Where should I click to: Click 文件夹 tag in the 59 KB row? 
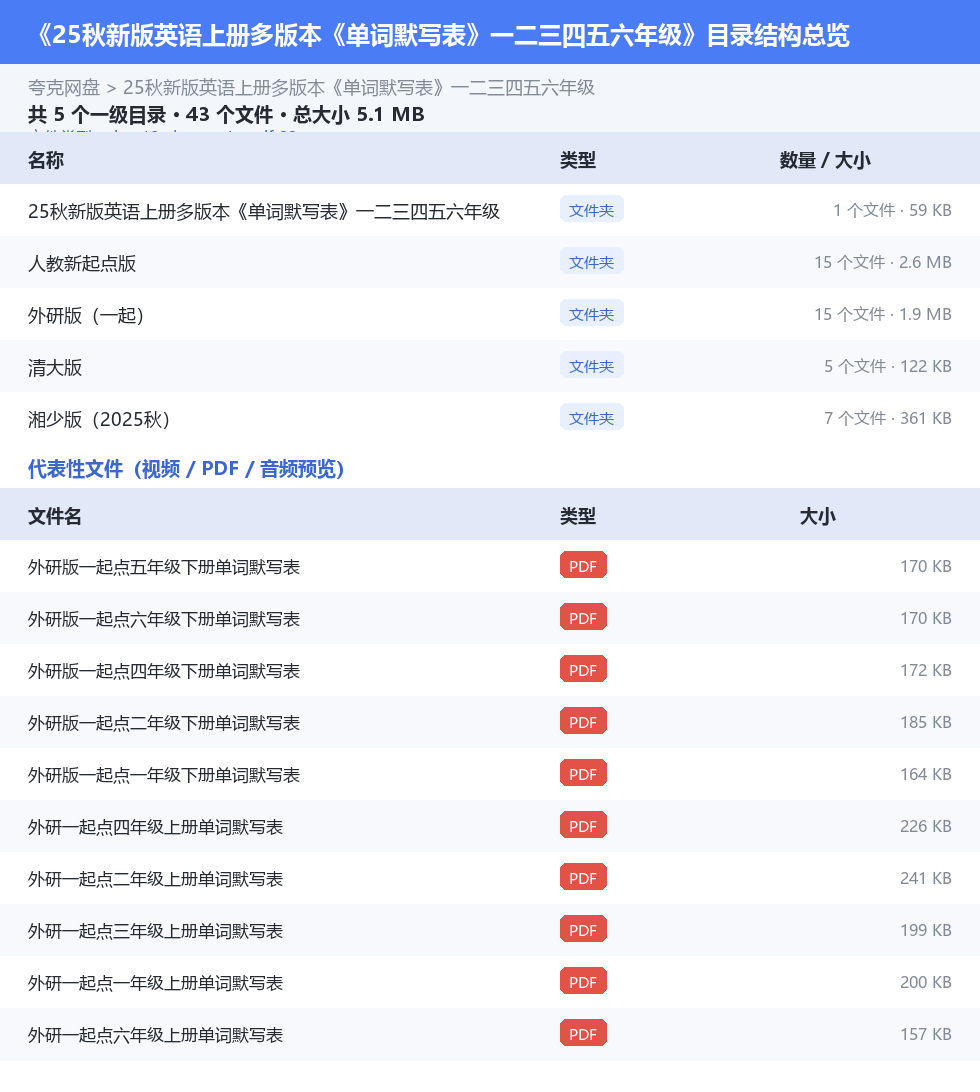pos(591,210)
